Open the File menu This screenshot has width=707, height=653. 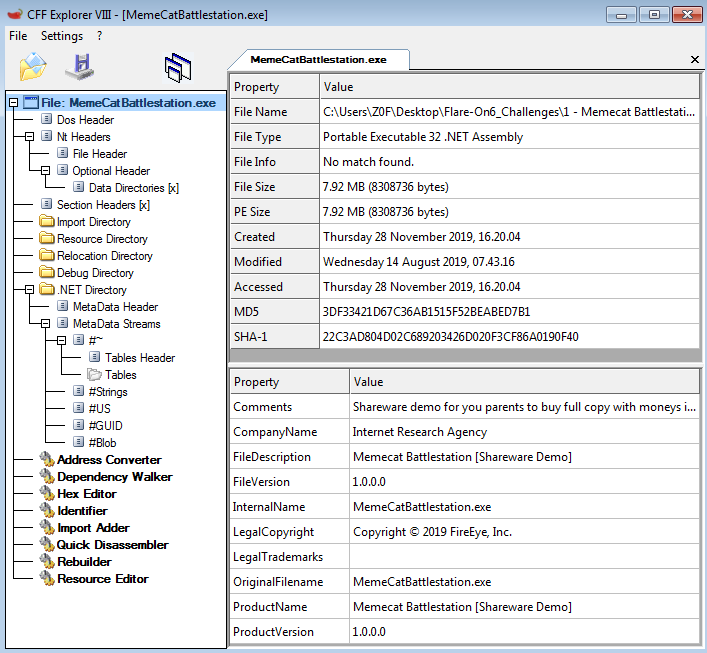pos(18,36)
